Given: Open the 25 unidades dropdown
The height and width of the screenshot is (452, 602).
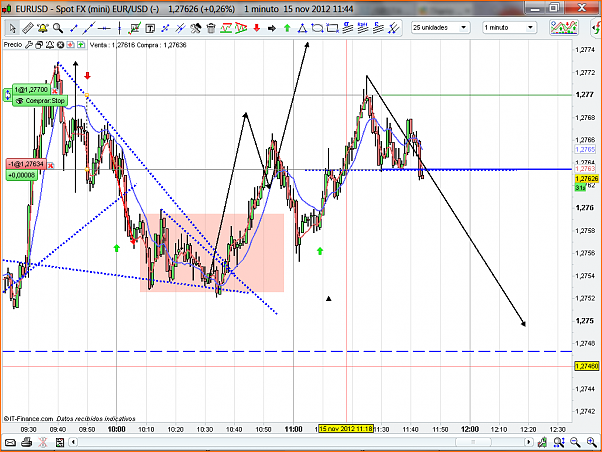Looking at the screenshot, I should 441,28.
